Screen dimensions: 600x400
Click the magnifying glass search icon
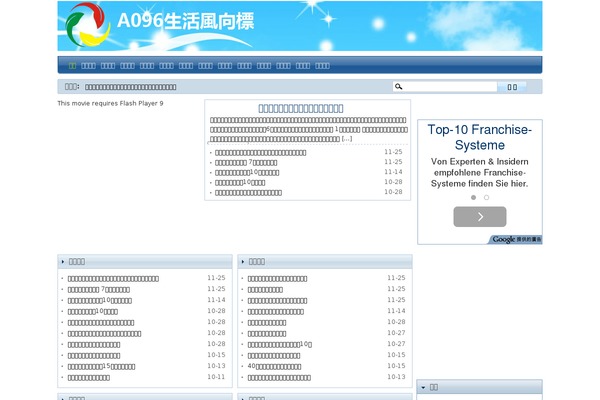point(399,87)
